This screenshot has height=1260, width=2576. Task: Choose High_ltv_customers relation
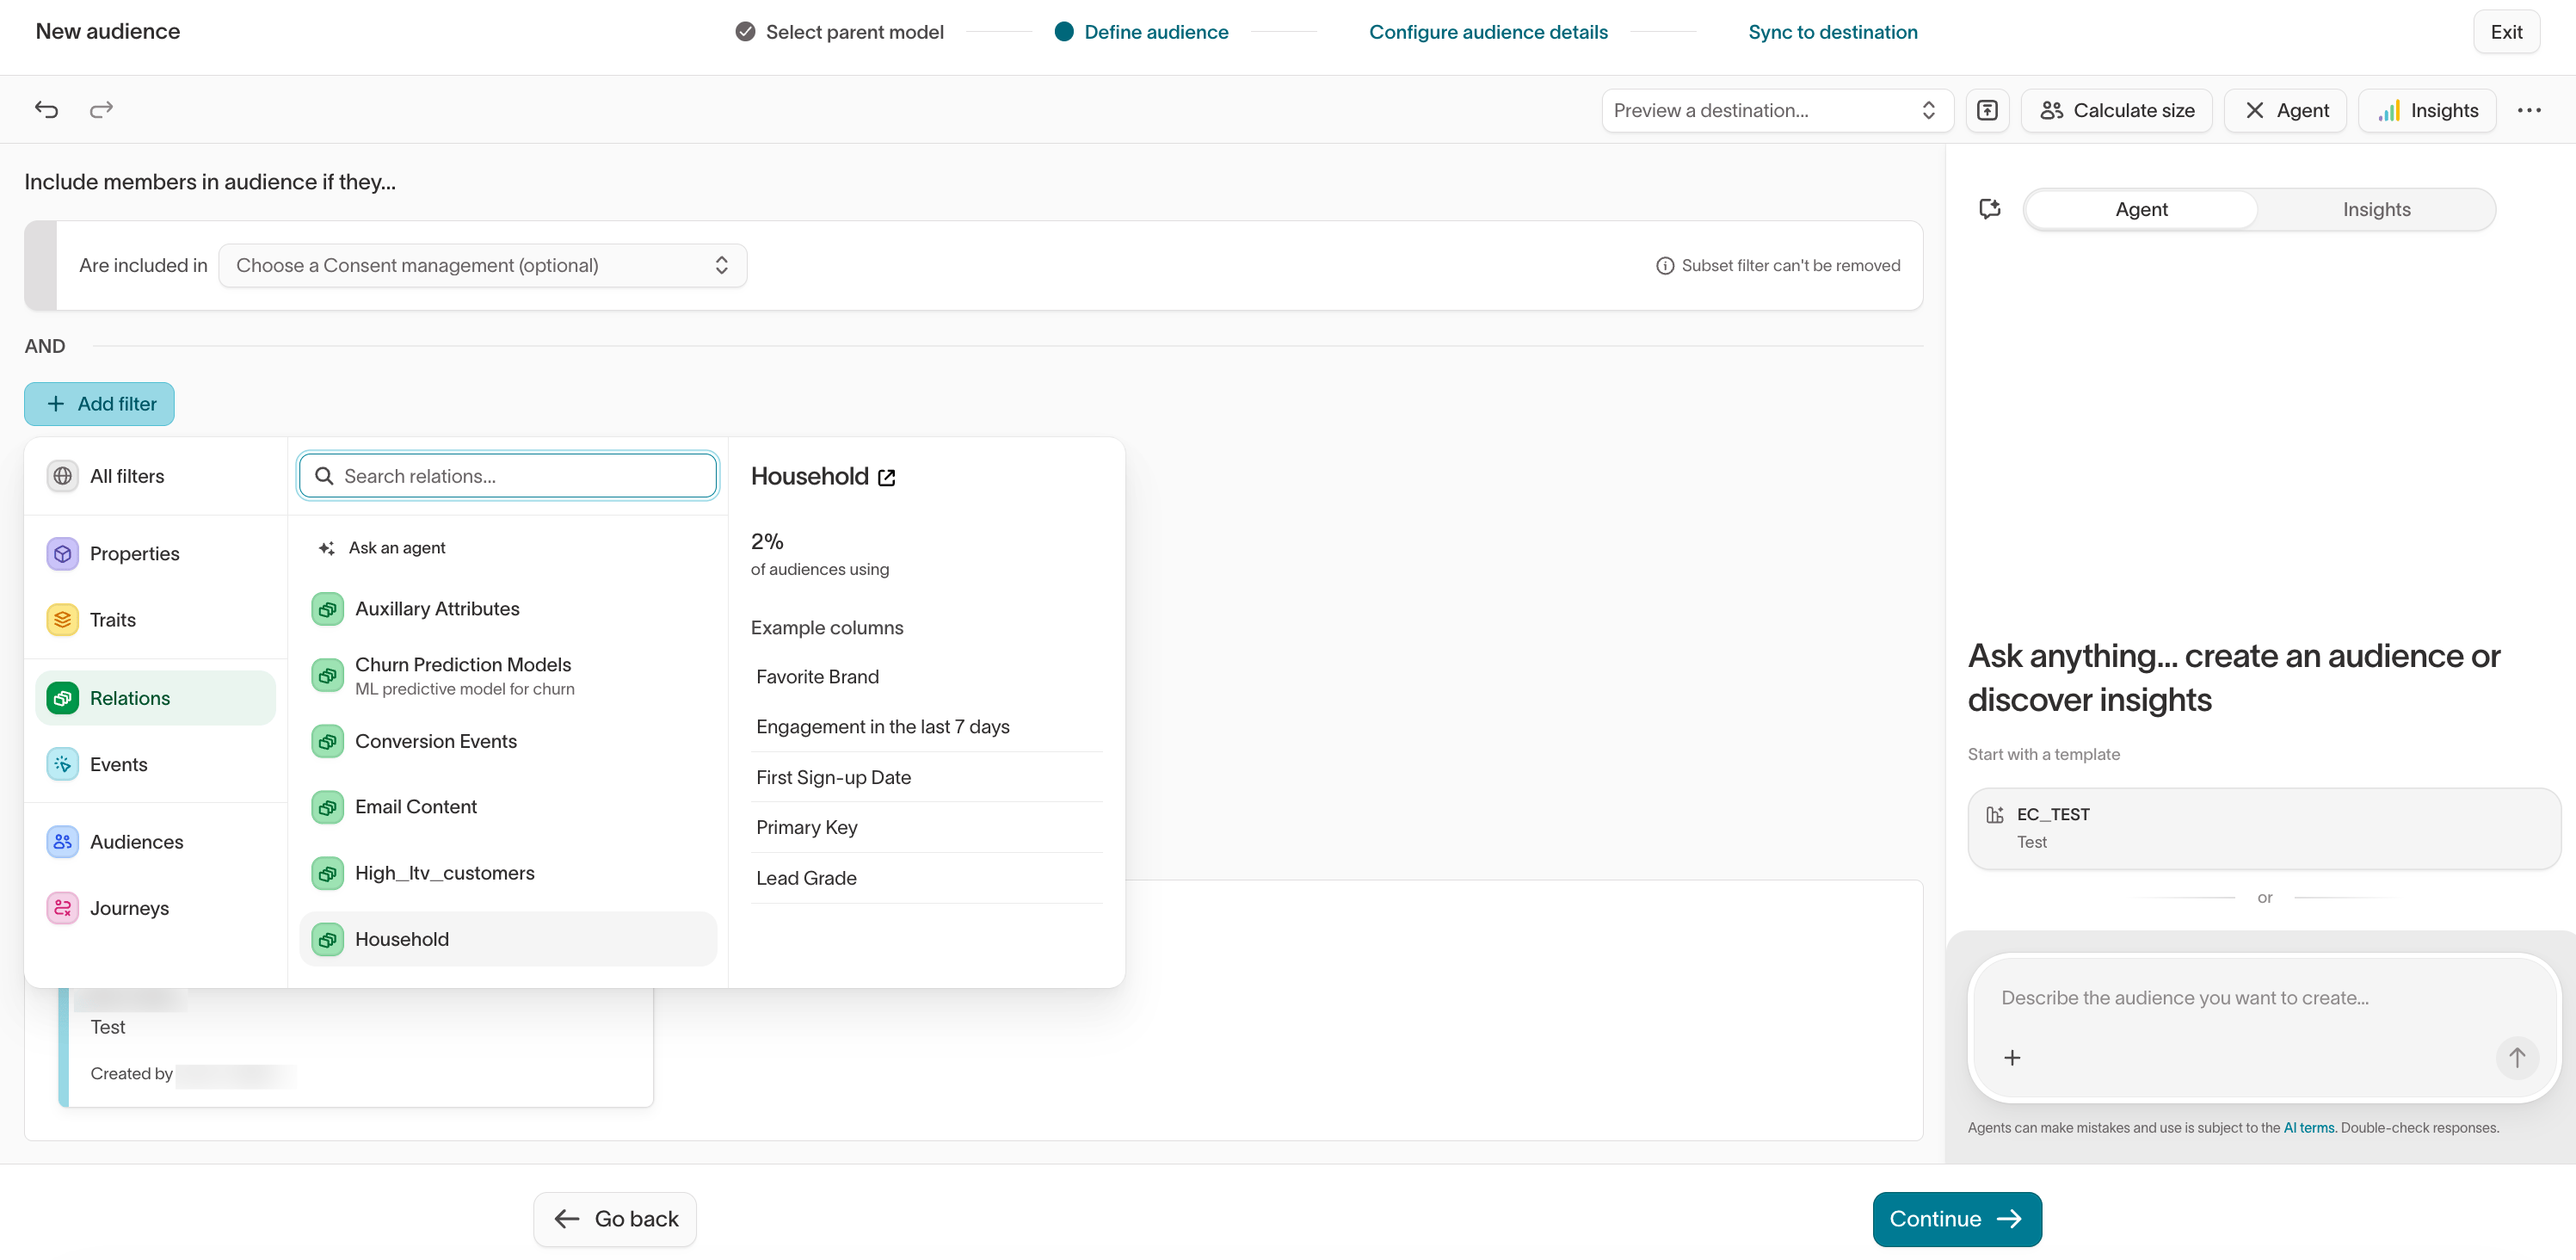tap(508, 872)
